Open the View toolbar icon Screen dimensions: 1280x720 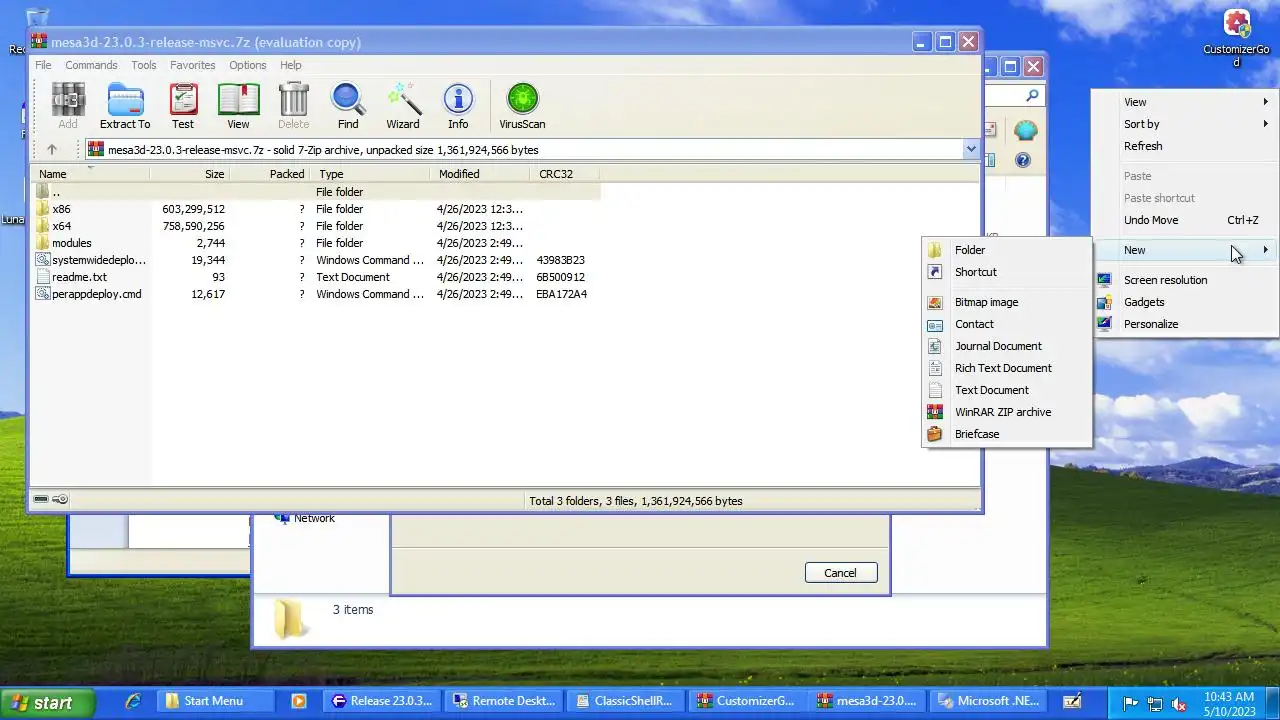pyautogui.click(x=238, y=106)
